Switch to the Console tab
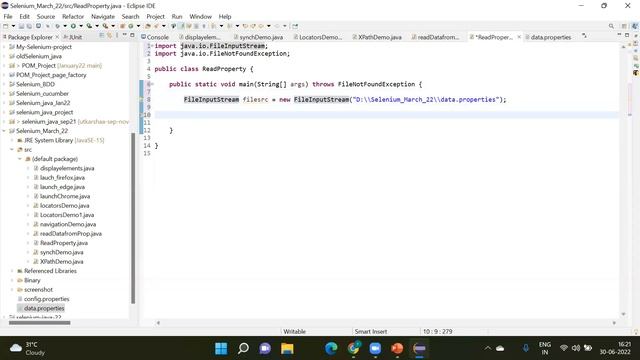 click(x=155, y=37)
